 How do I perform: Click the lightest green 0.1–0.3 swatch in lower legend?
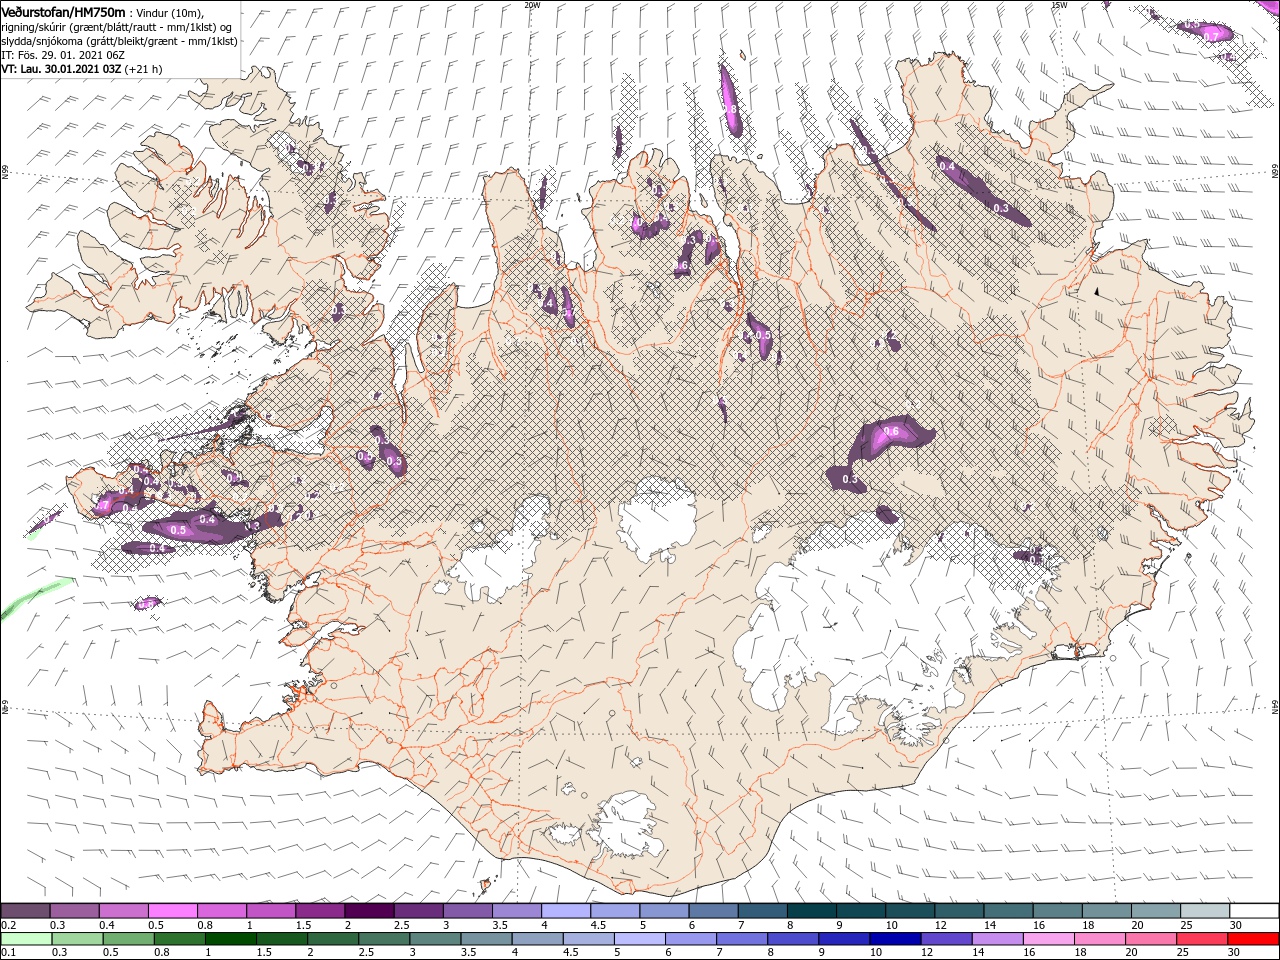[26, 938]
